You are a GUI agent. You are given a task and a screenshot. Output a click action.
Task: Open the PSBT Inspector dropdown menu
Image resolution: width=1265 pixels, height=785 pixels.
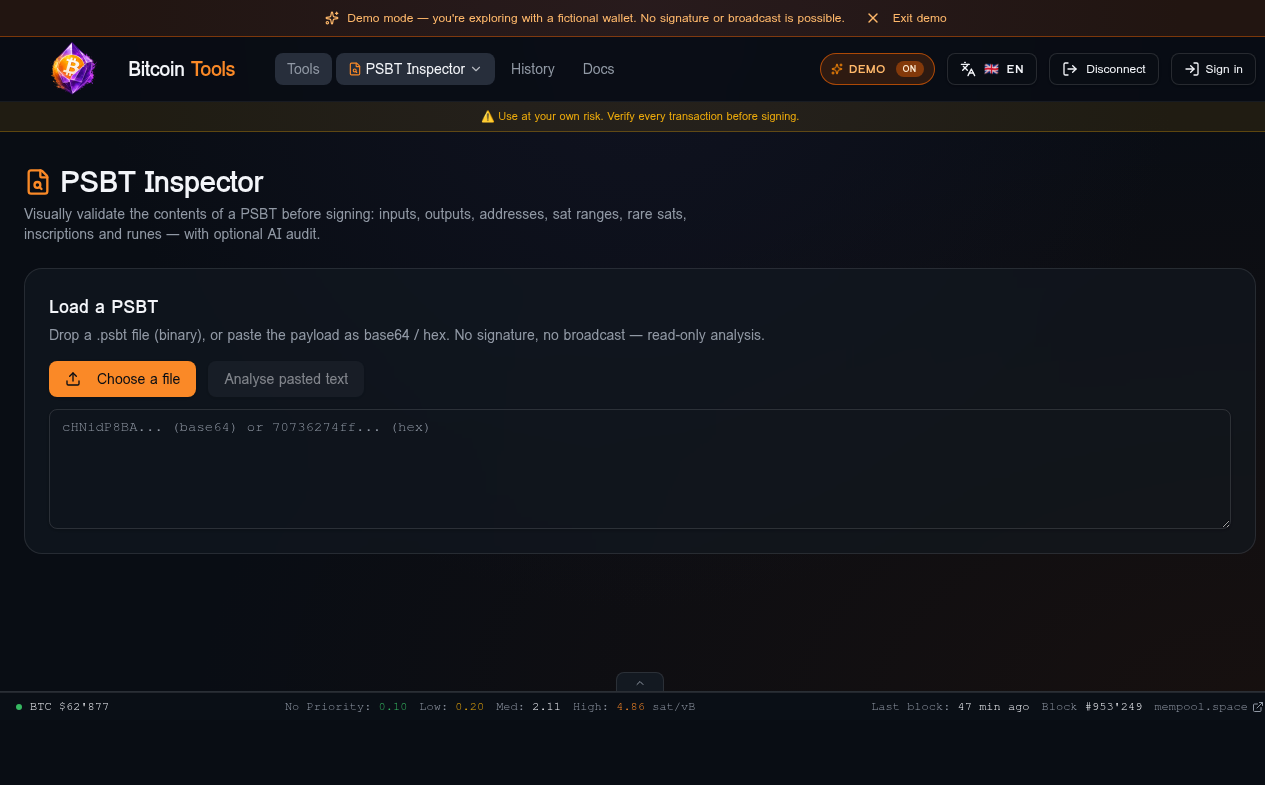coord(415,69)
